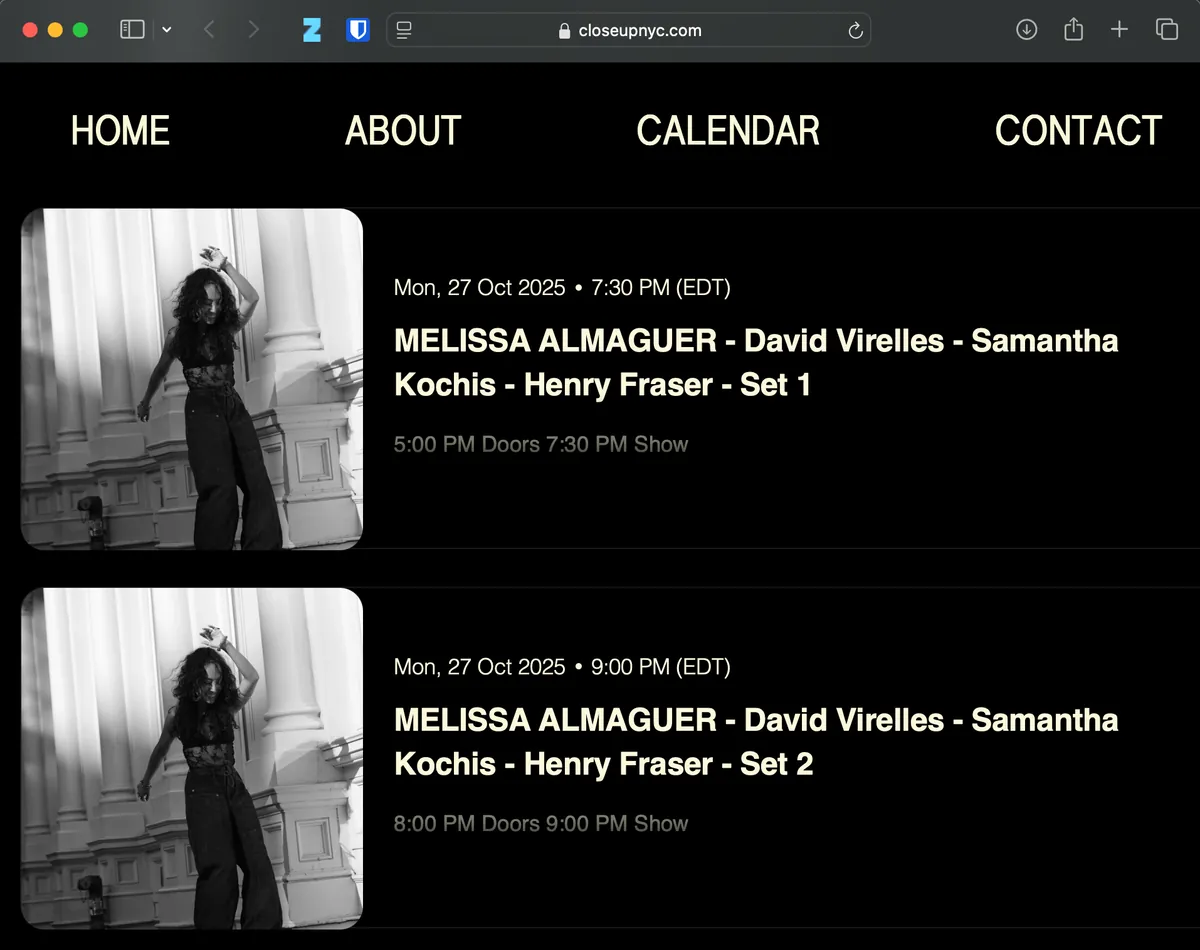Go to the CALENDAR page
The image size is (1200, 950).
click(x=728, y=131)
